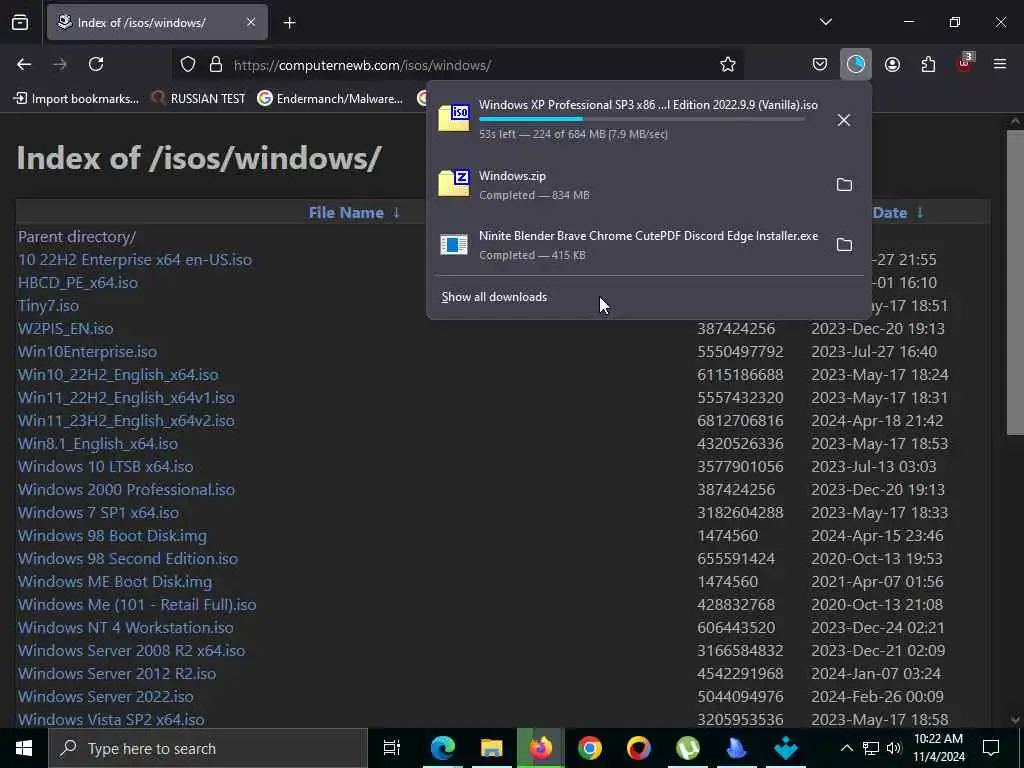Open the uBlock Origin extension icon
Viewport: 1024px width, 768px height.
coord(965,63)
